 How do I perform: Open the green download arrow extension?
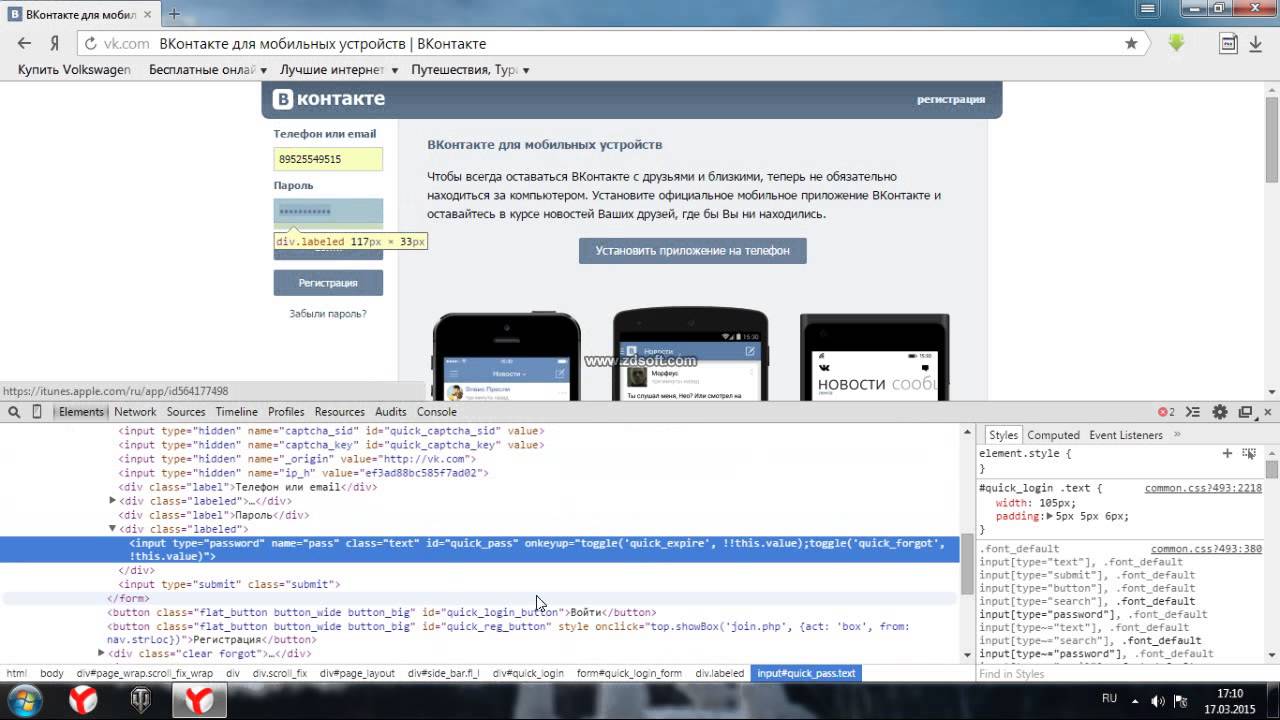(1176, 43)
